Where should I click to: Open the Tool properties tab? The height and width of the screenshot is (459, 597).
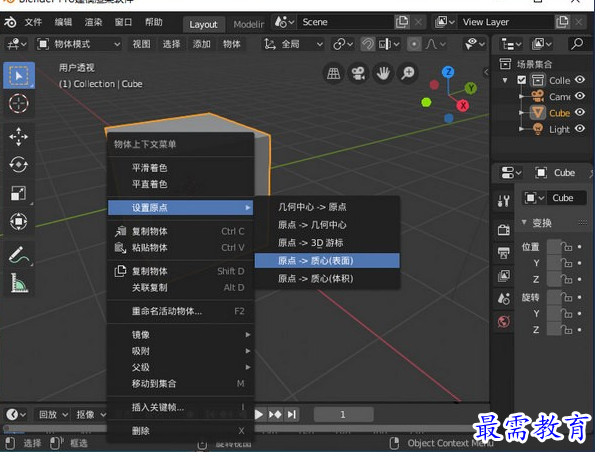(503, 200)
